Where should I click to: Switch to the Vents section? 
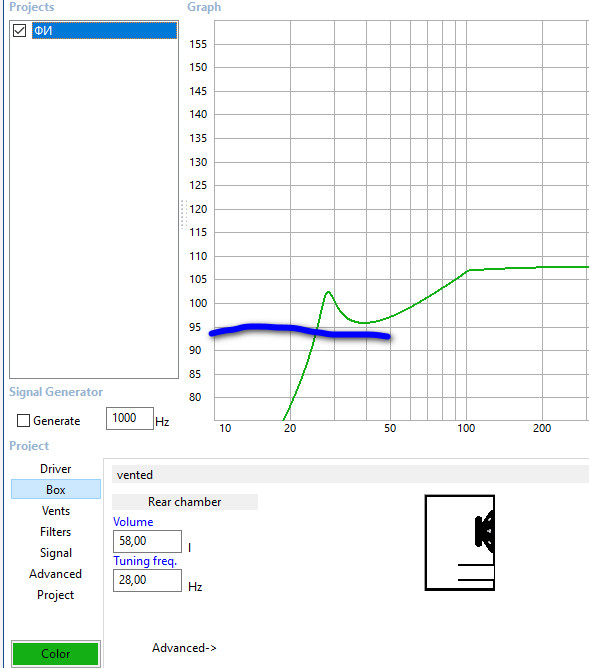(56, 510)
